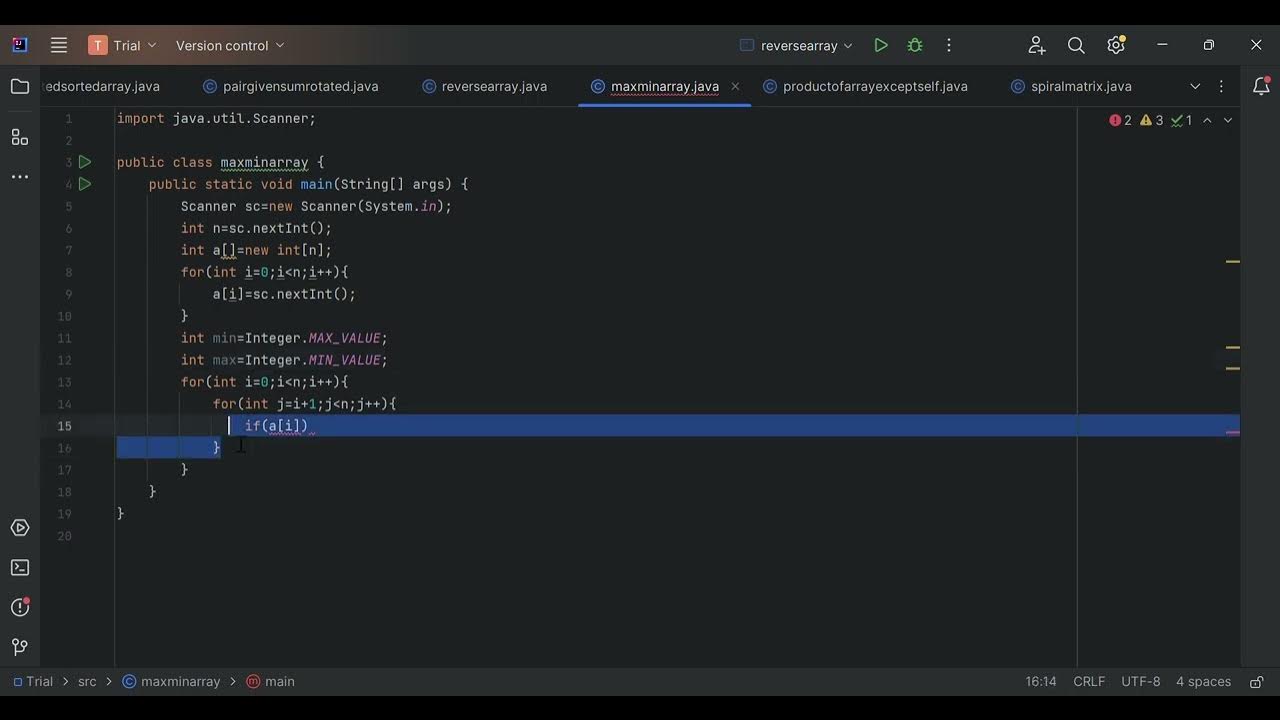Switch to productofarrayexceptself.java tab

(x=866, y=87)
